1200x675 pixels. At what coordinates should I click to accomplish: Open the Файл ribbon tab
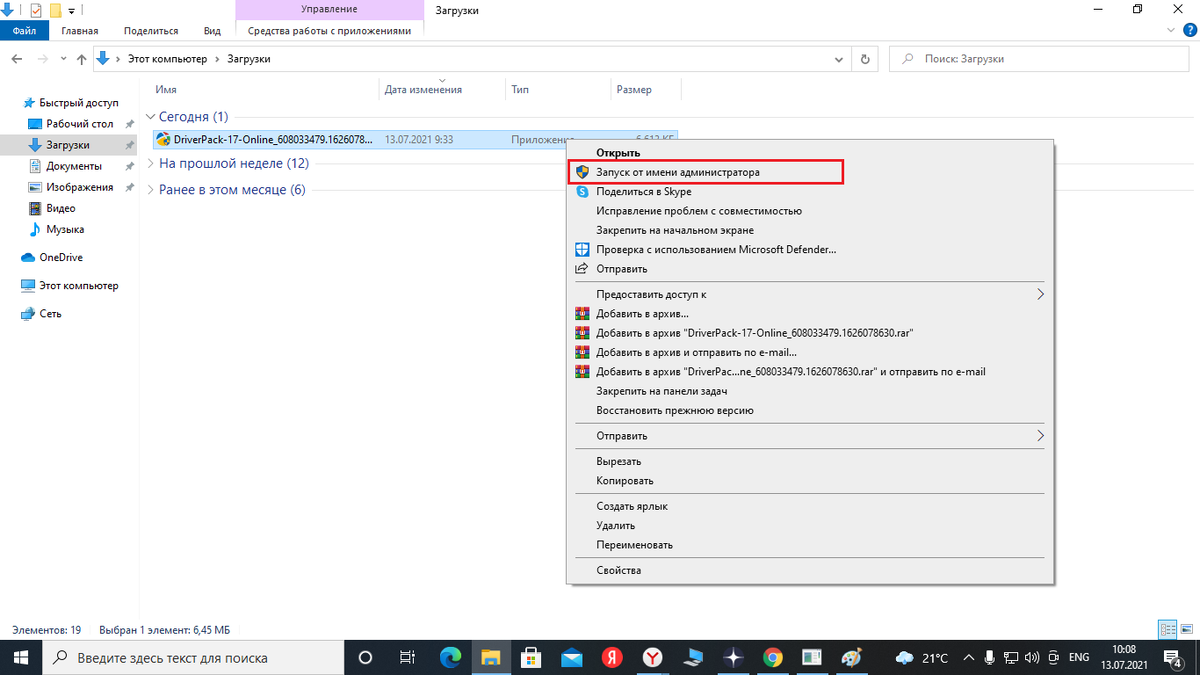pyautogui.click(x=24, y=31)
